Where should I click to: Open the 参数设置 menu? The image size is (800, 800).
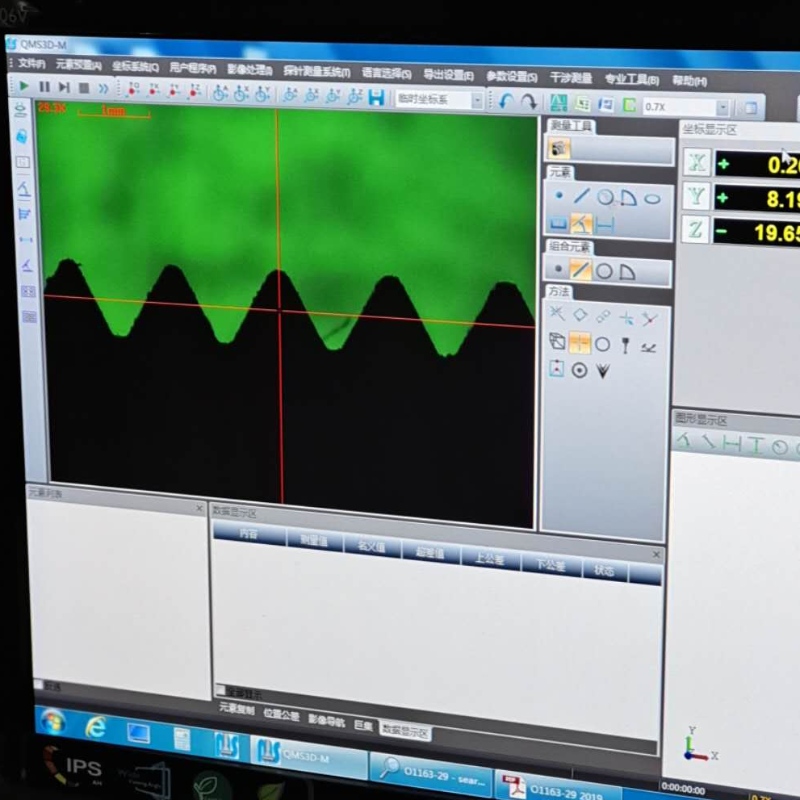[x=512, y=76]
